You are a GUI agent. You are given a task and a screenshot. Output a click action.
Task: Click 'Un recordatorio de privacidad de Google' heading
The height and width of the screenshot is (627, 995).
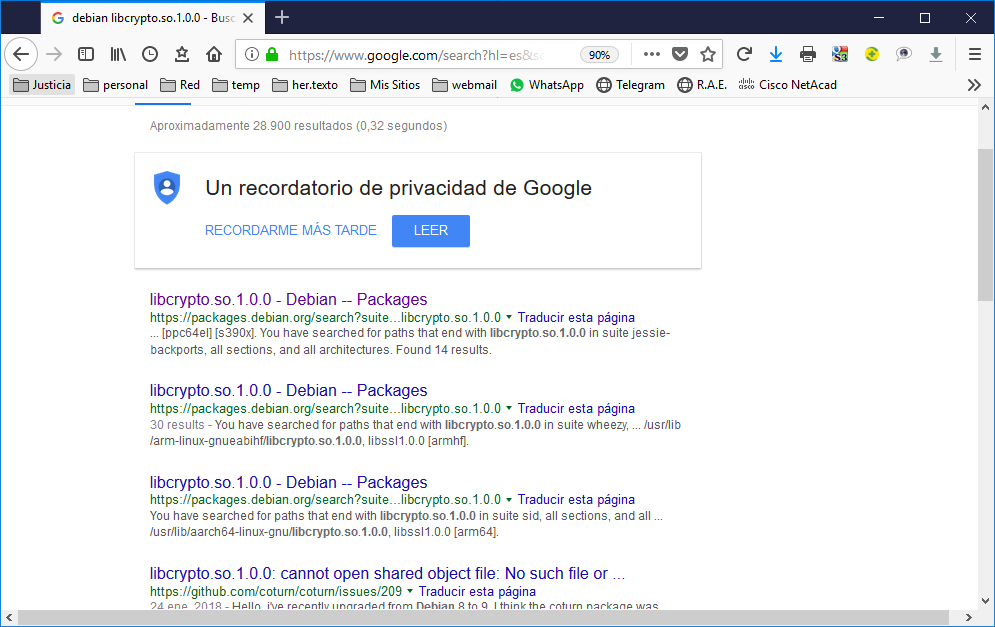click(399, 188)
